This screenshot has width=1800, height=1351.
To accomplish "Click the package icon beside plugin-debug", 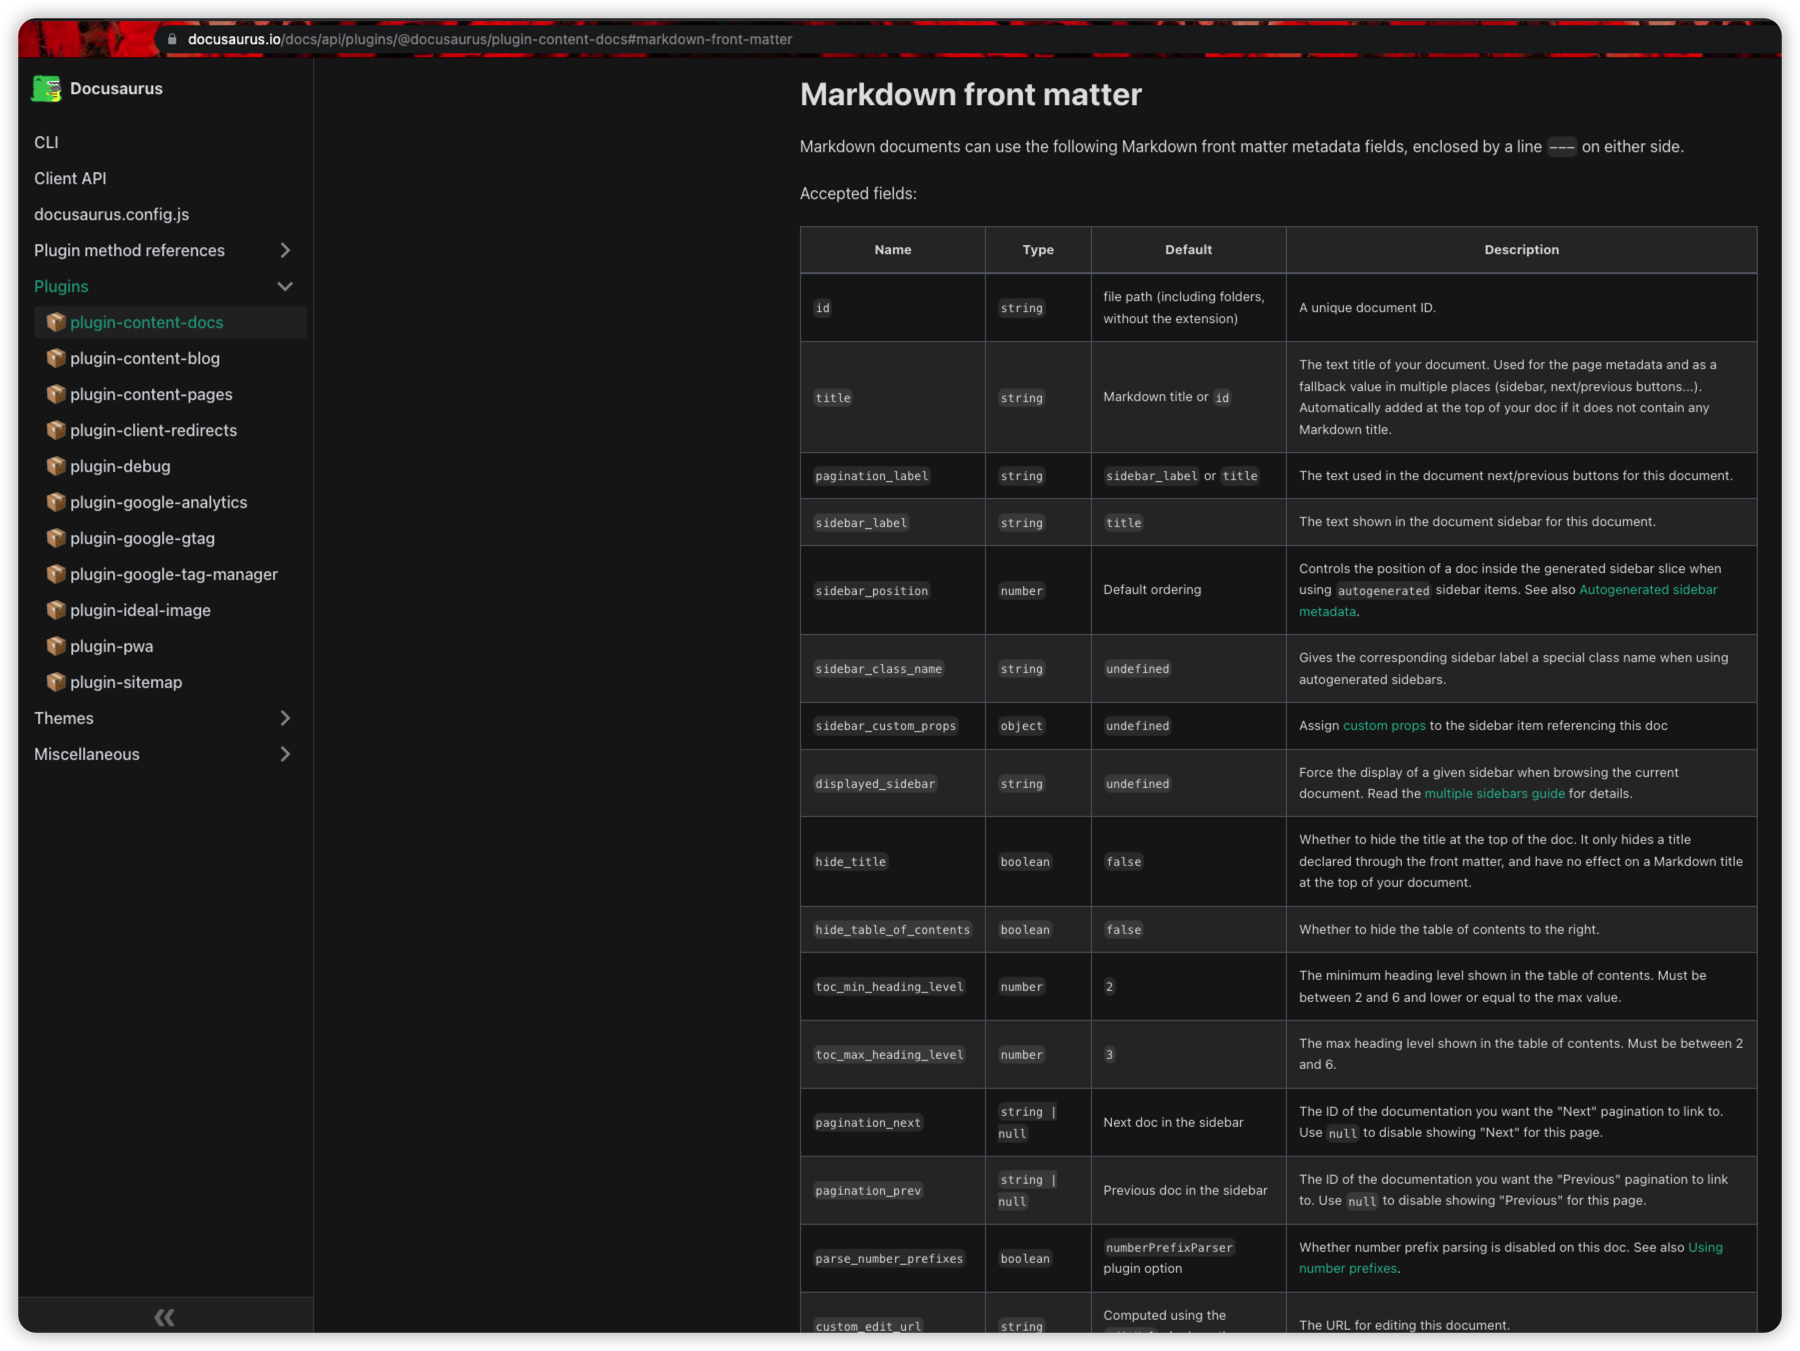I will (56, 466).
